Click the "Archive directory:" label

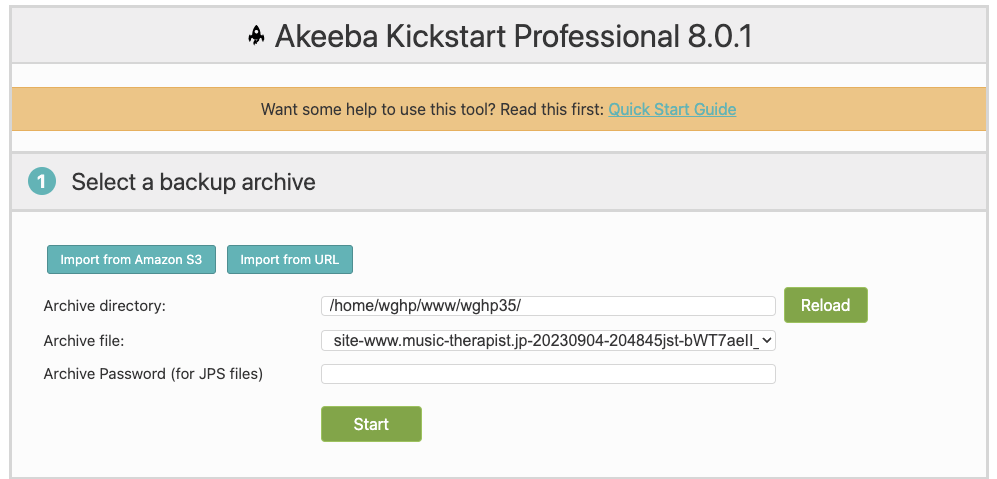(104, 306)
